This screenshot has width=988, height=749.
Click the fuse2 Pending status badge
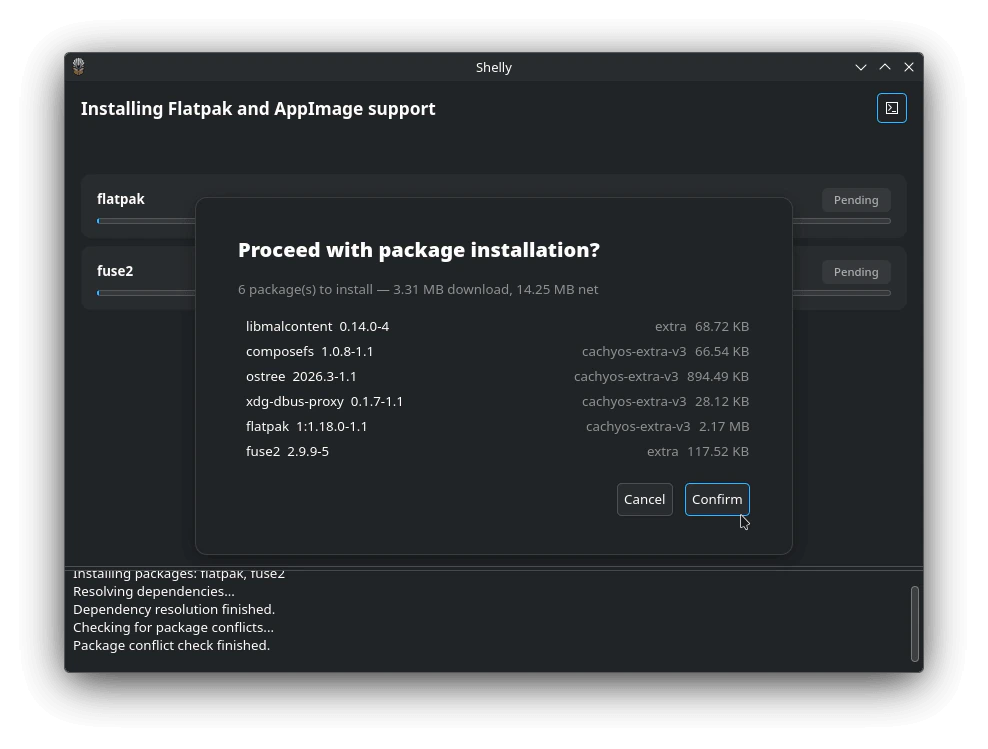(x=856, y=272)
